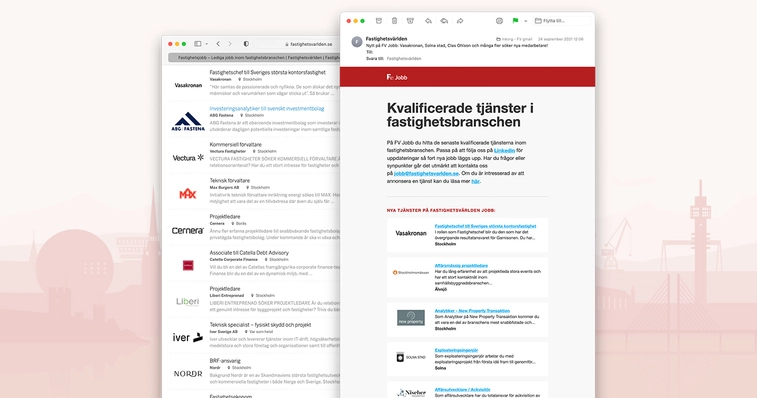Click the Vectura logo in Safari
Viewport: 757px width, 398px height.
188,157
